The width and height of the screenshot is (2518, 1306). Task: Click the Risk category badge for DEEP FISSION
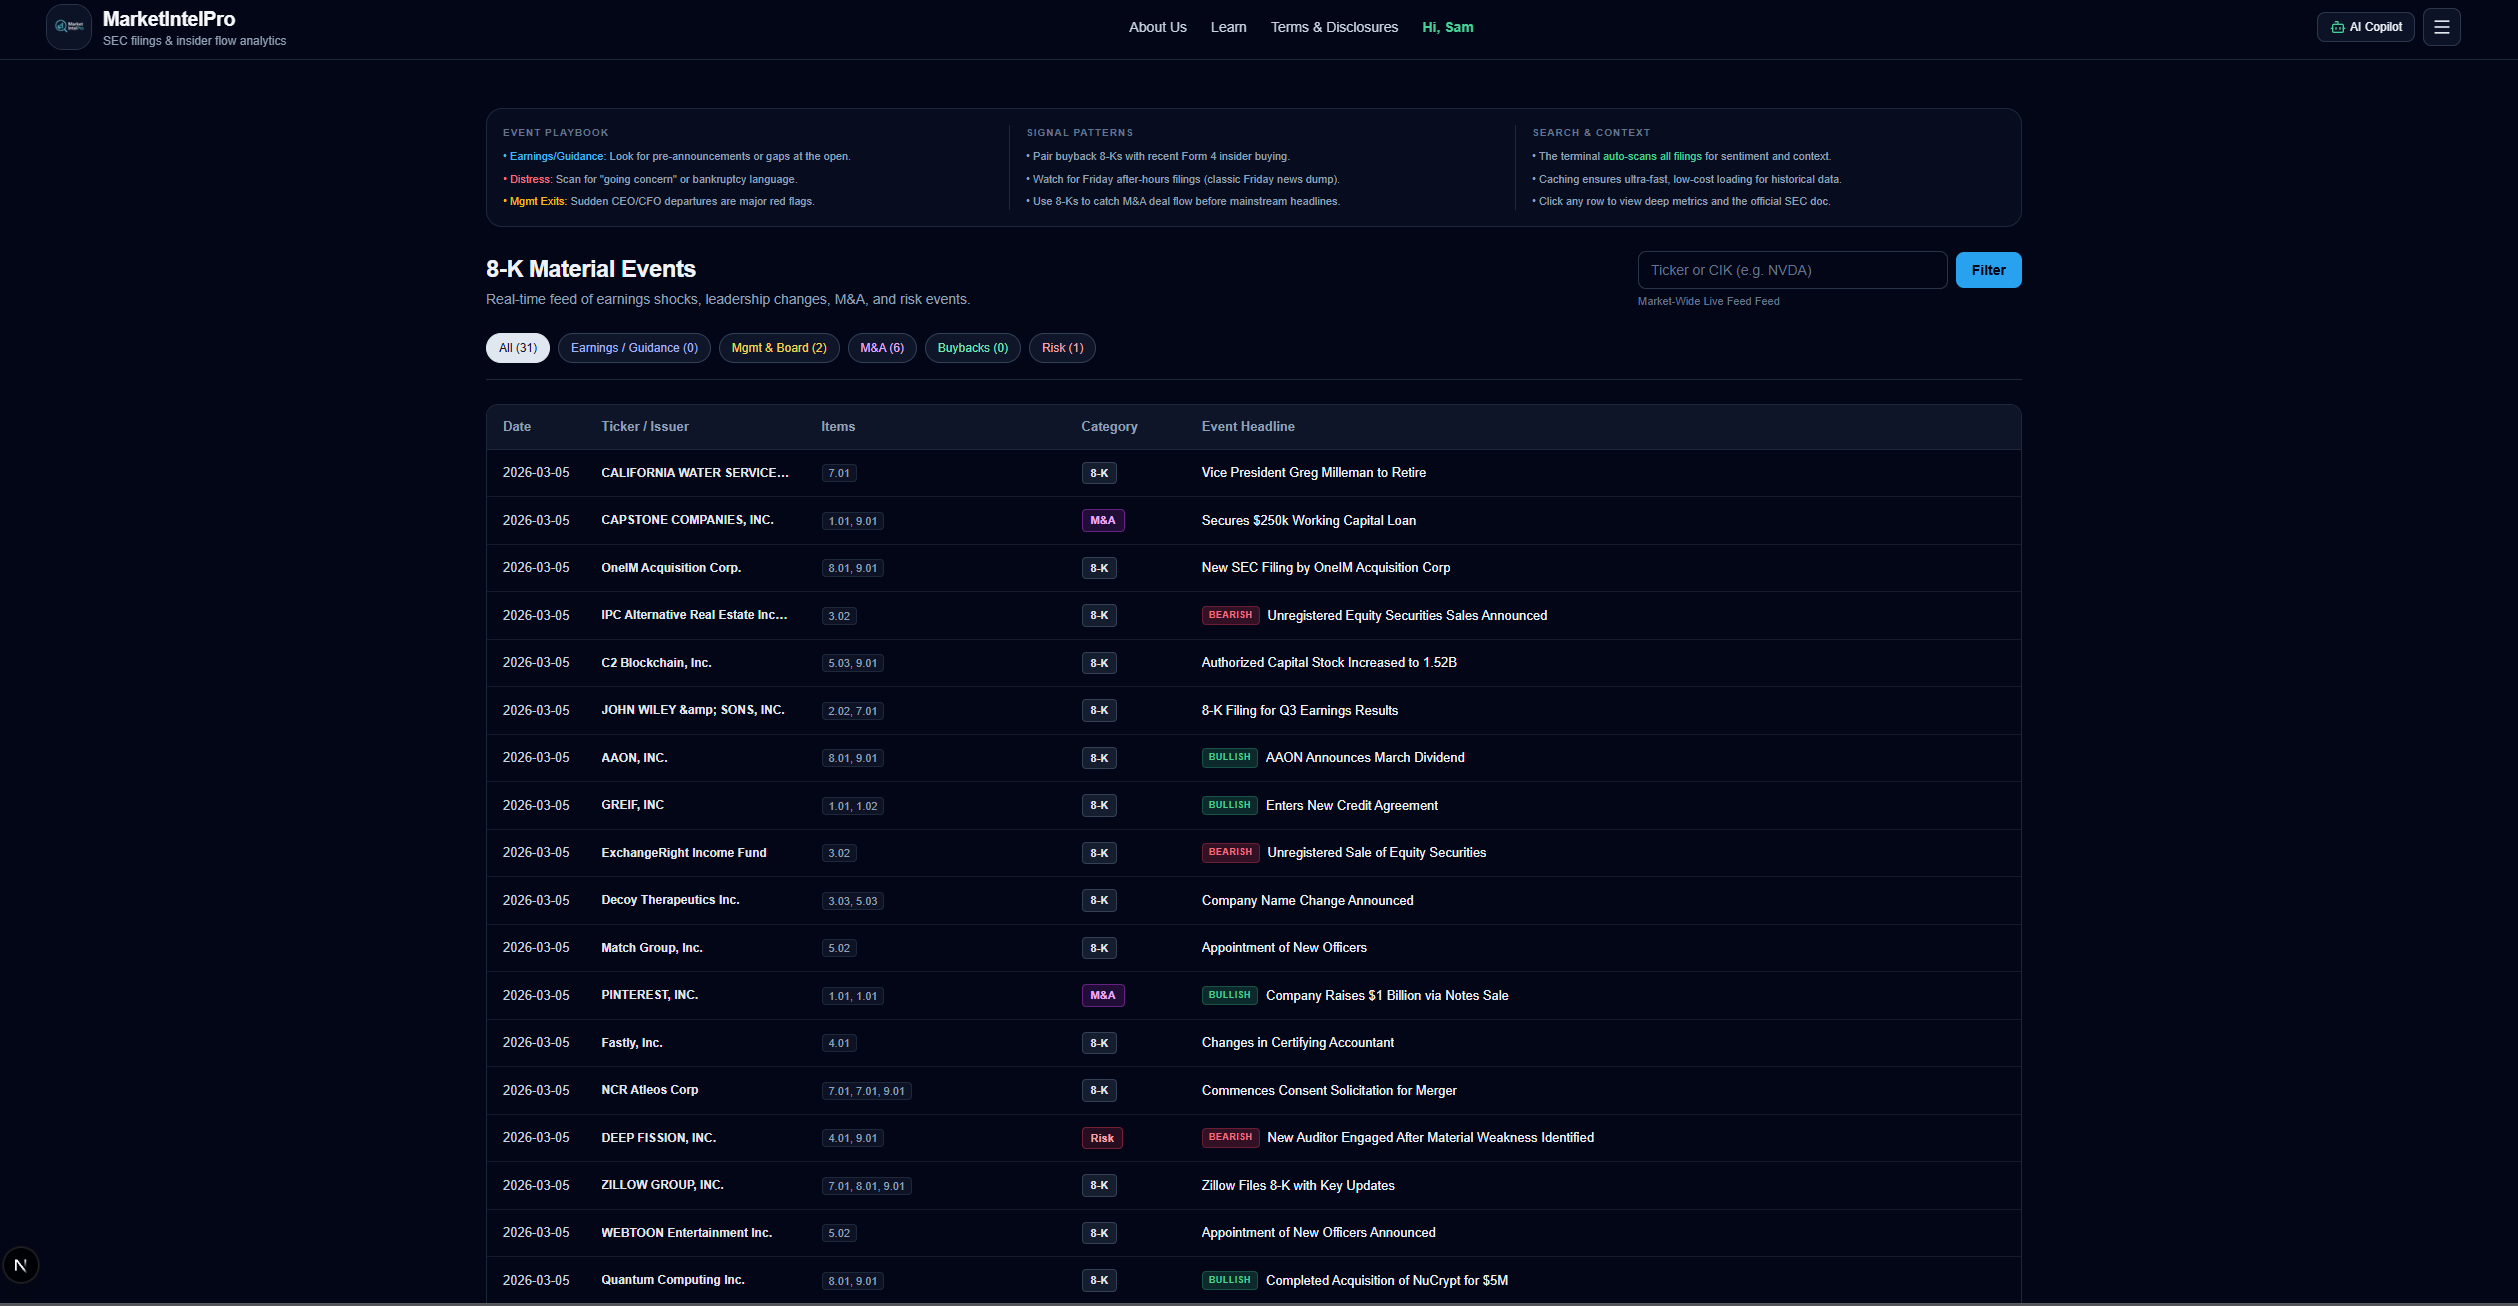coord(1101,1138)
